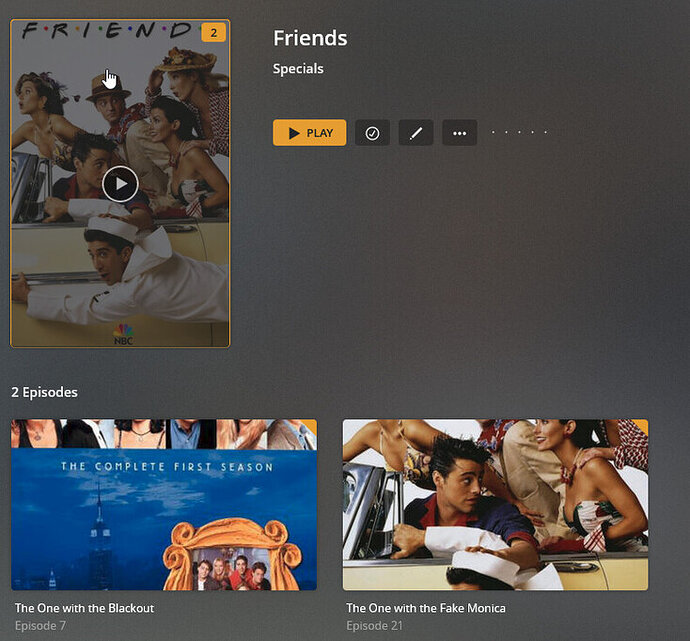Click the orange unwatched count badge showing 2
This screenshot has height=641, width=690.
point(213,33)
